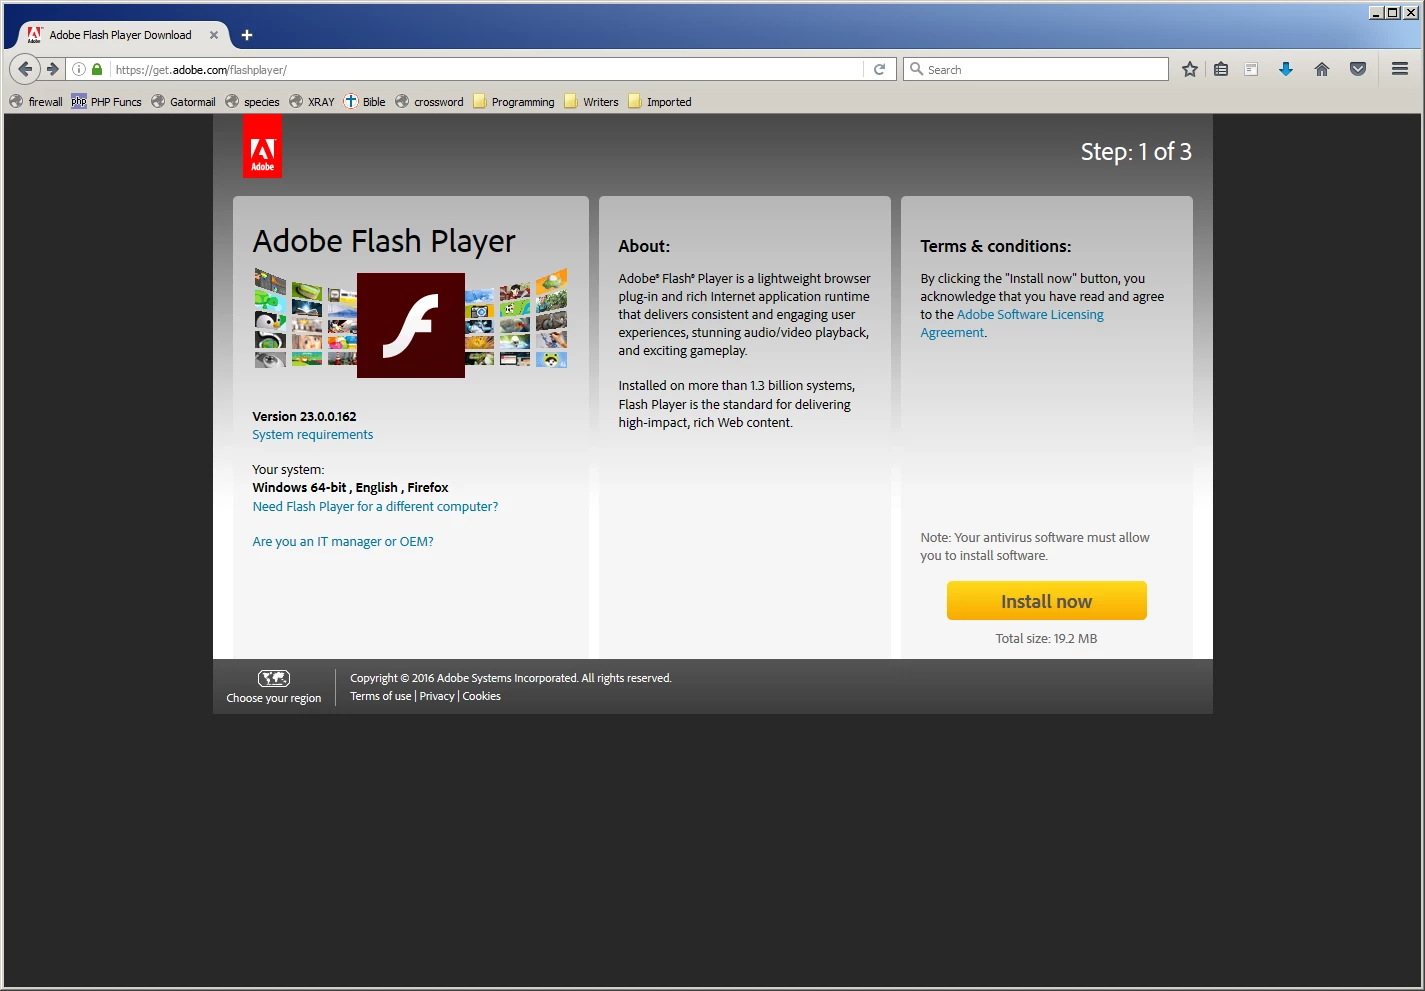Click the Terms & conditions heading
Viewport: 1425px width, 991px height.
click(996, 246)
